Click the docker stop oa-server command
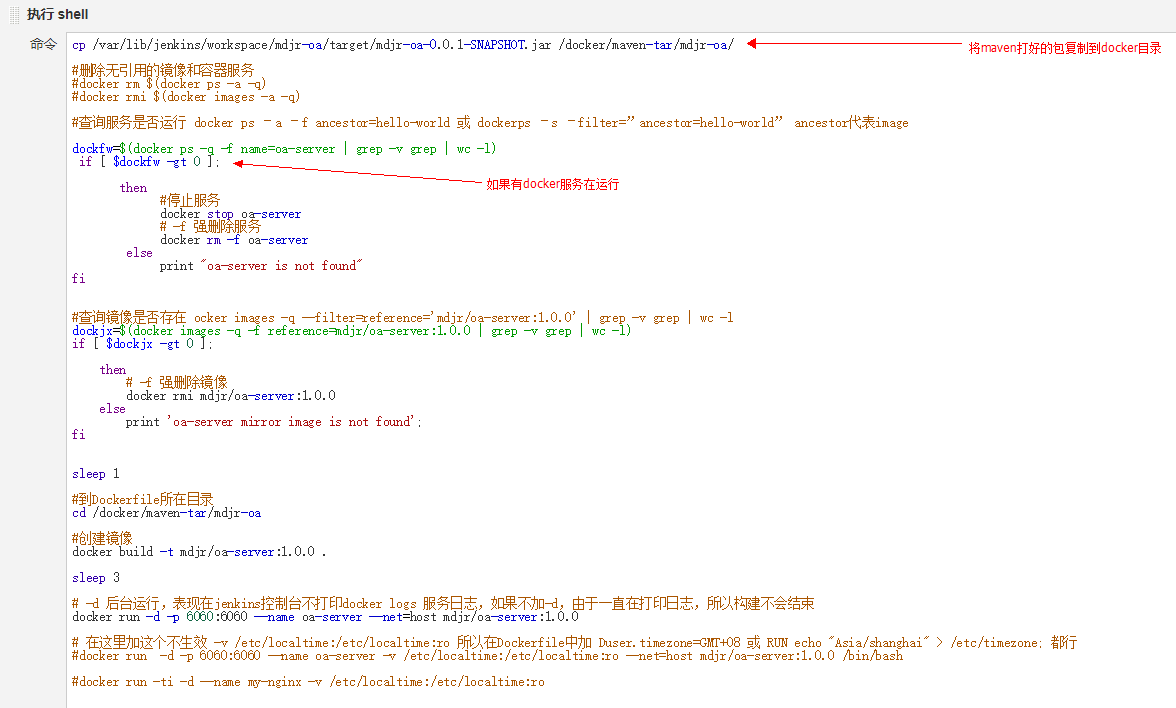 coord(230,213)
